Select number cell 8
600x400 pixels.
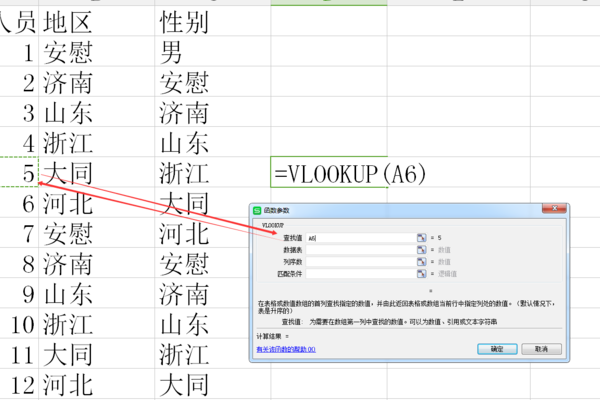[19, 263]
